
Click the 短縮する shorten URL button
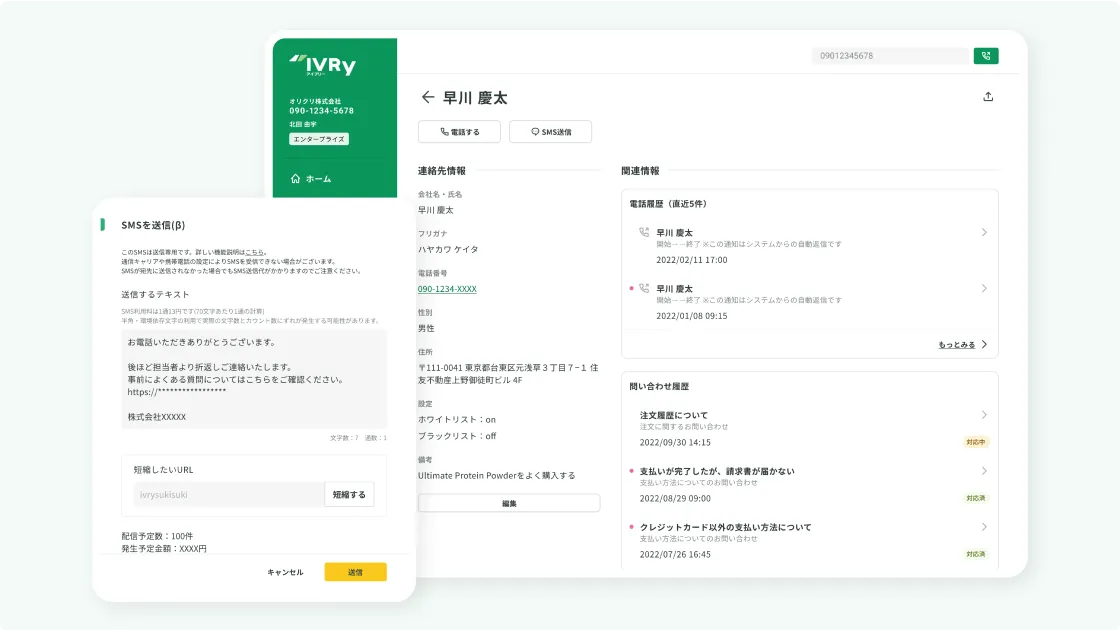[x=349, y=494]
